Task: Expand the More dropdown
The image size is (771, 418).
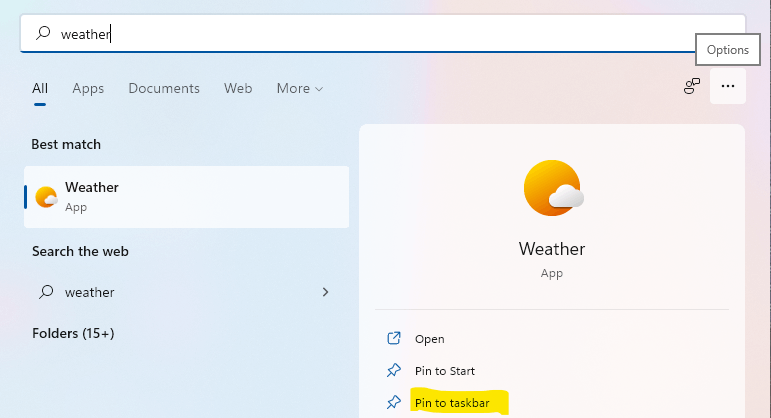Action: pyautogui.click(x=299, y=89)
